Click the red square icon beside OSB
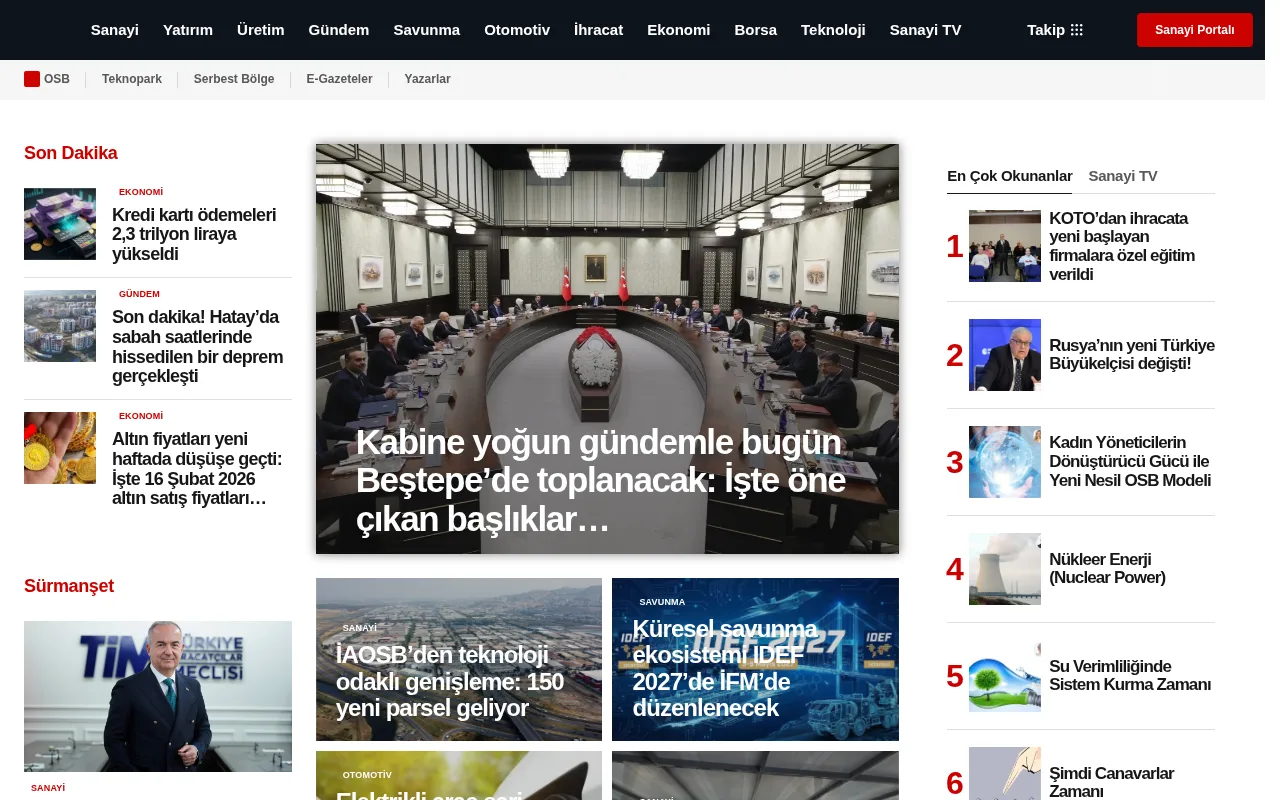The width and height of the screenshot is (1280, 800). (32, 79)
